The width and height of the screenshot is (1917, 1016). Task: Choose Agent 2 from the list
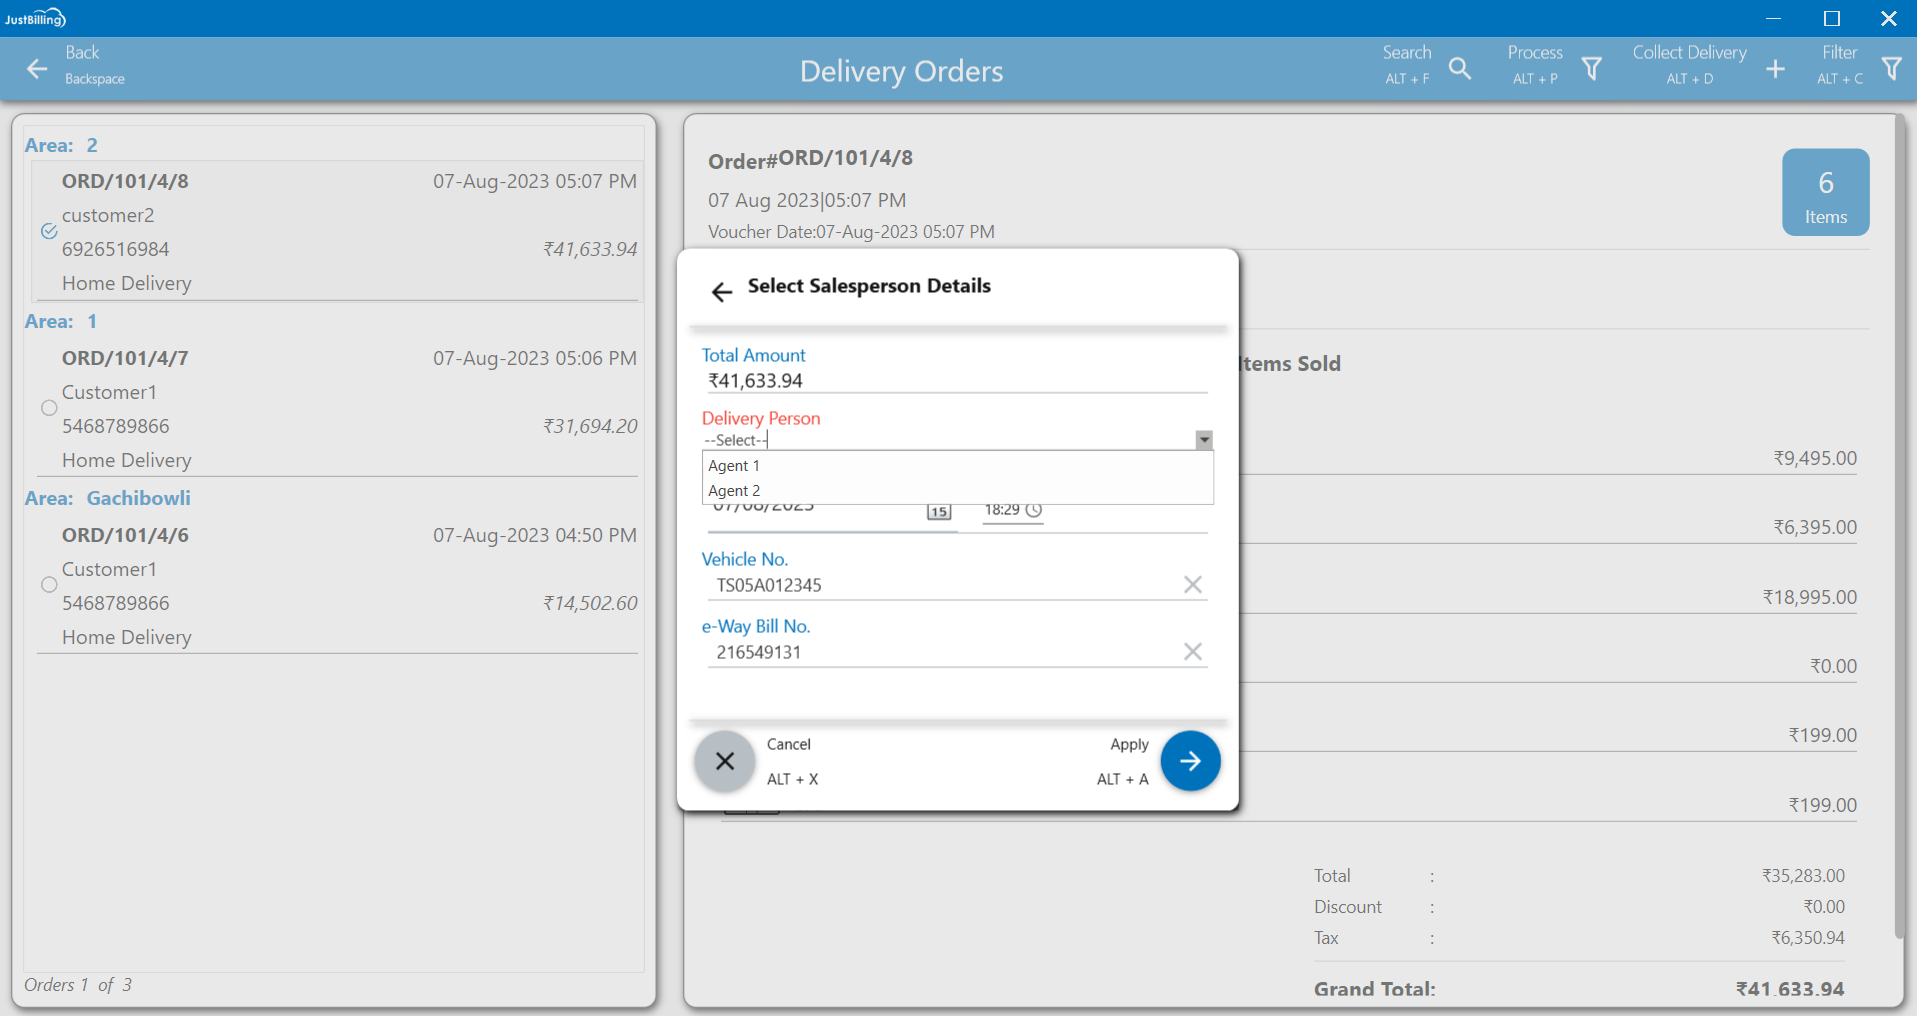[x=734, y=491]
